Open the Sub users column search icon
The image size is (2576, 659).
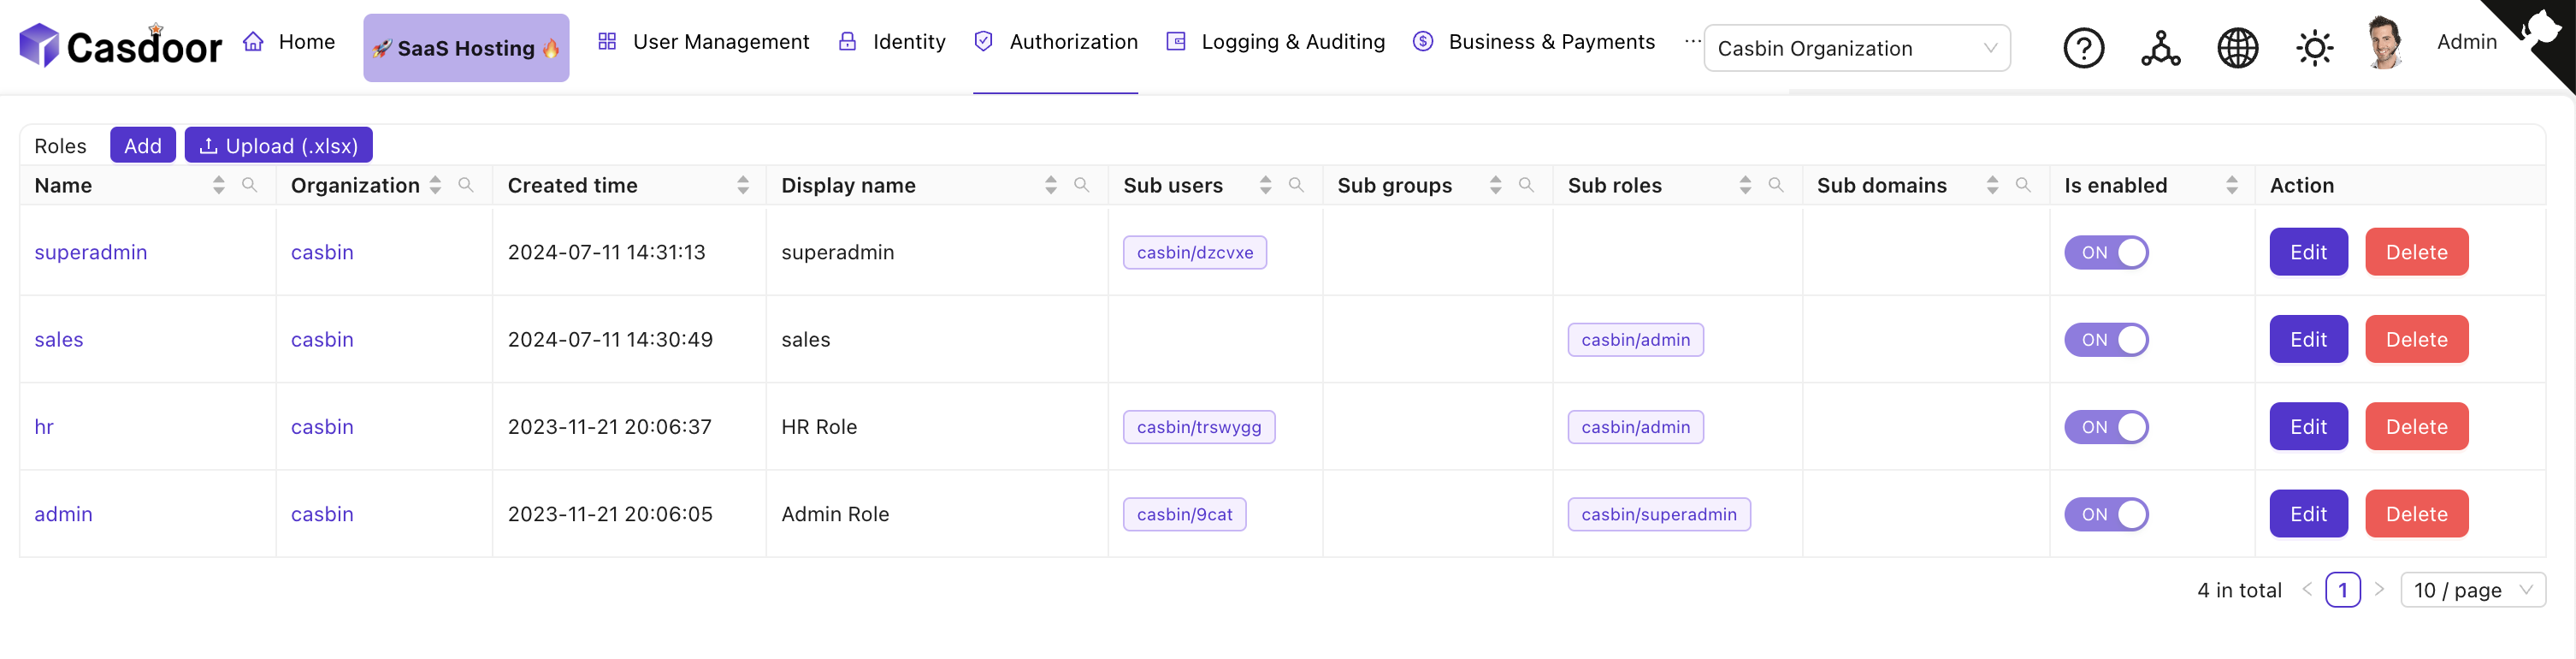pos(1297,185)
